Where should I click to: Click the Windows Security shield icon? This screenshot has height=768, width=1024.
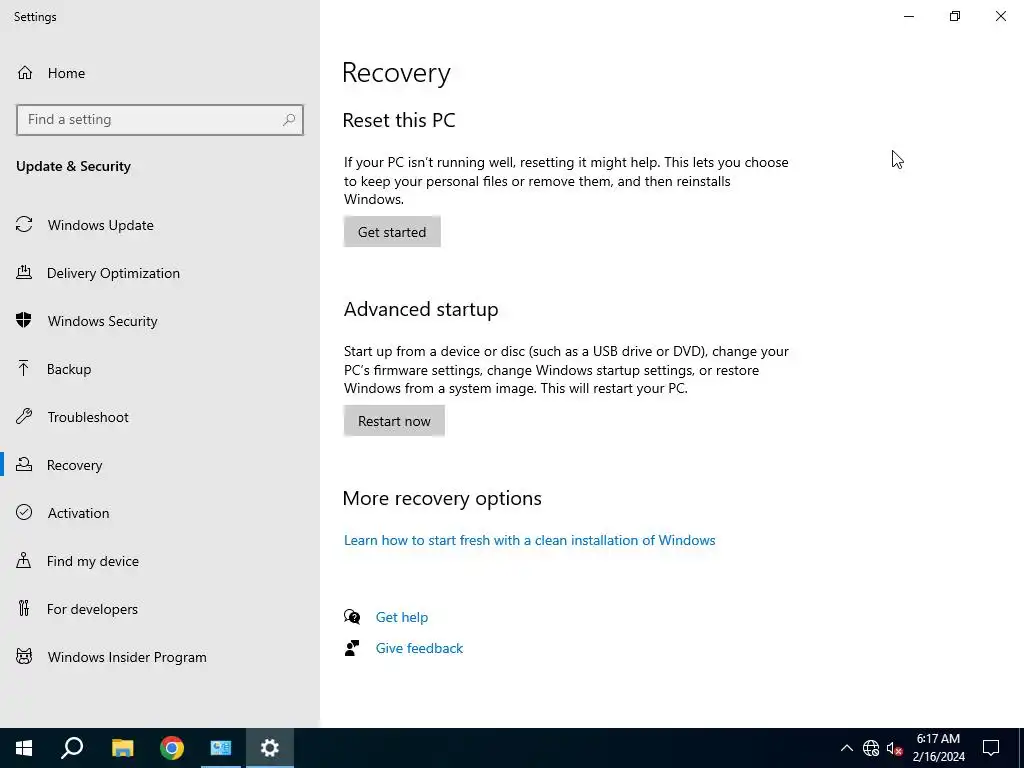24,320
